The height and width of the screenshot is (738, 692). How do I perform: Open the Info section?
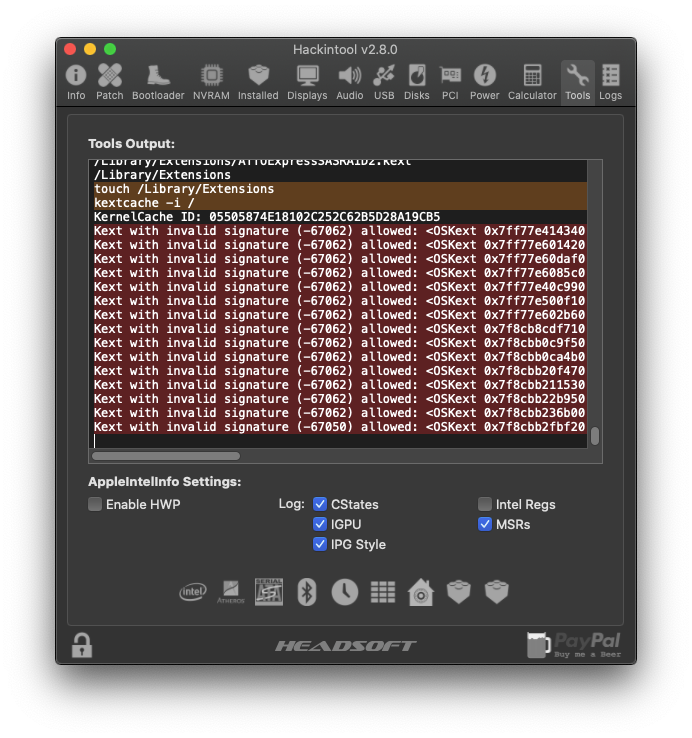76,82
